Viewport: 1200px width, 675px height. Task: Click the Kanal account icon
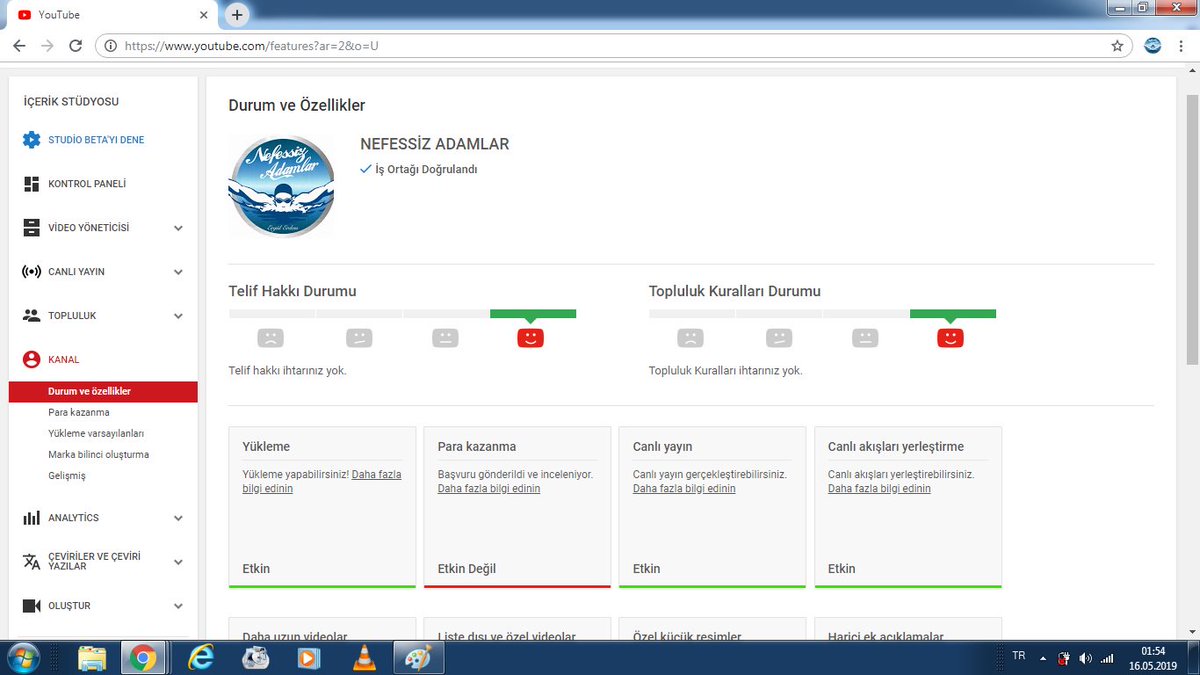[x=31, y=359]
